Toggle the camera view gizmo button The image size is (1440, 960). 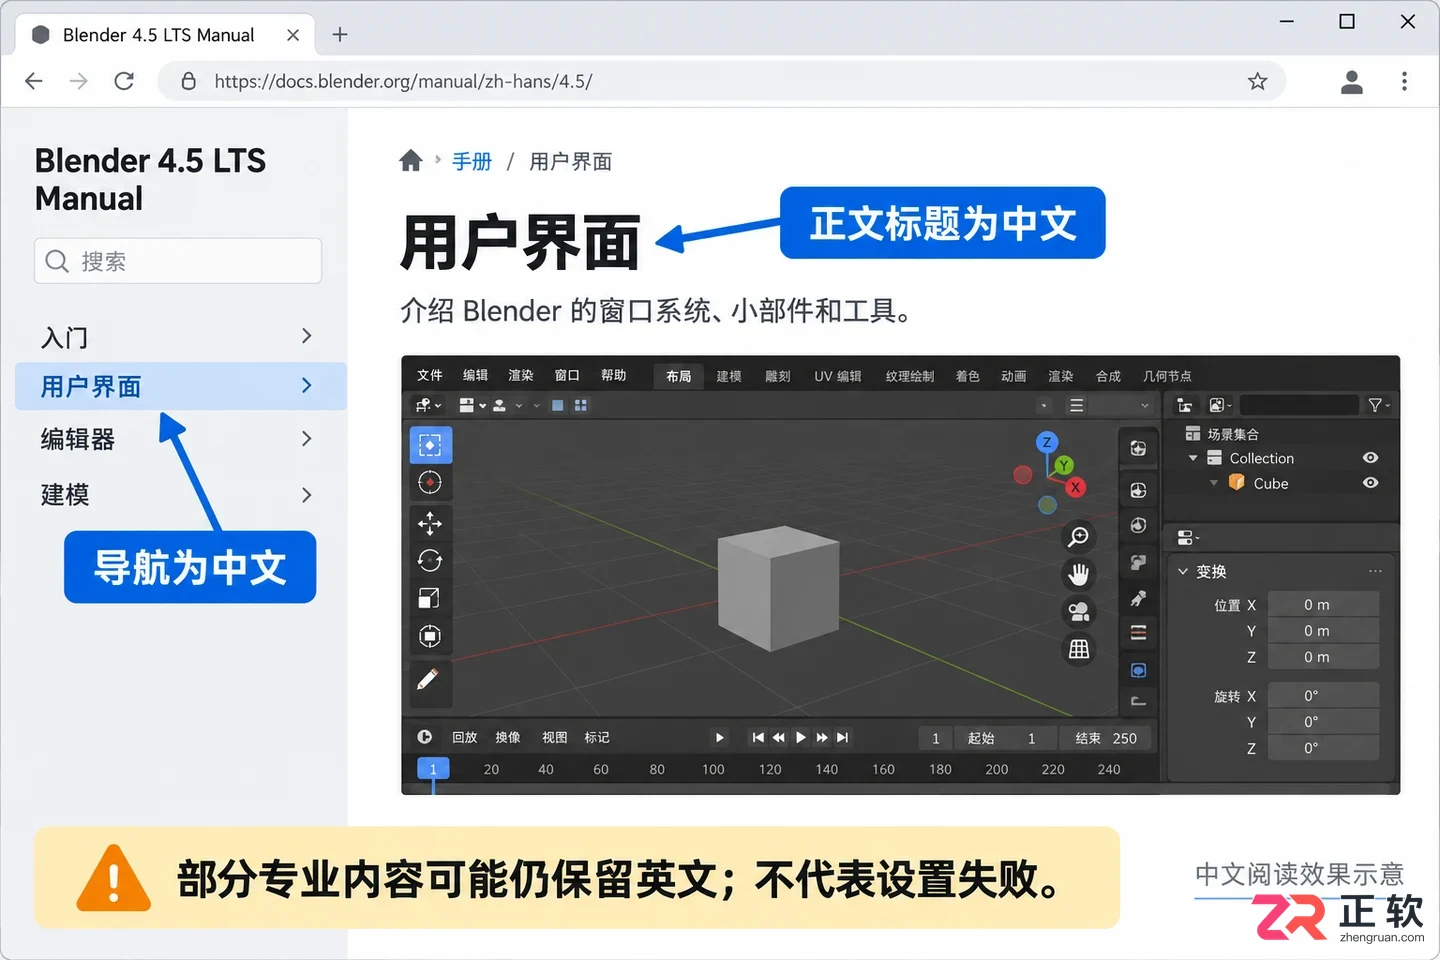pos(1079,612)
